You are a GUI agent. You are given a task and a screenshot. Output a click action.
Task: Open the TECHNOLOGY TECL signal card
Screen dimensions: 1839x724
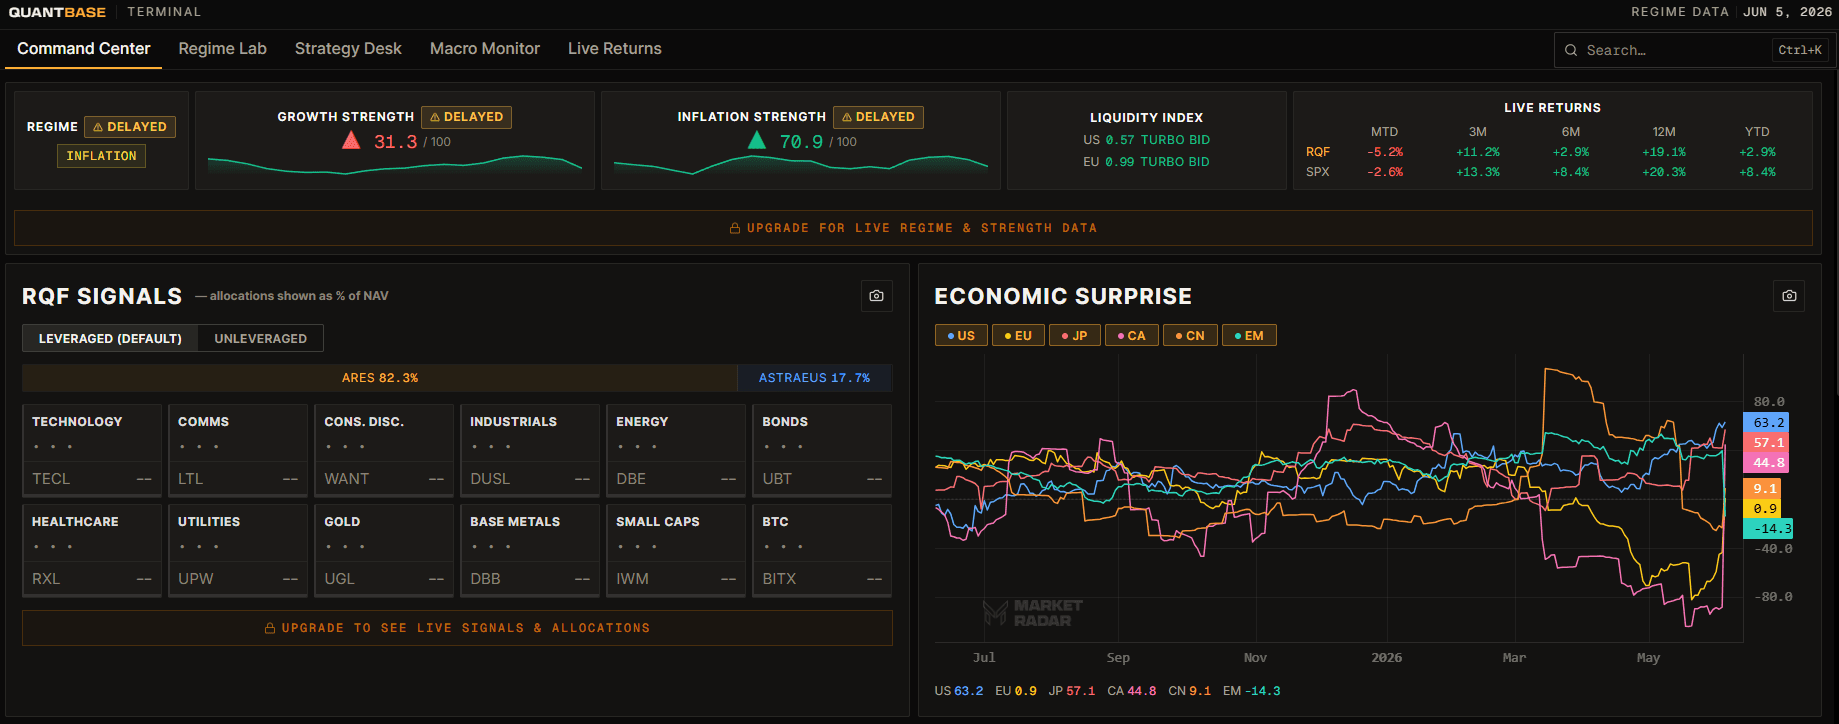tap(92, 450)
